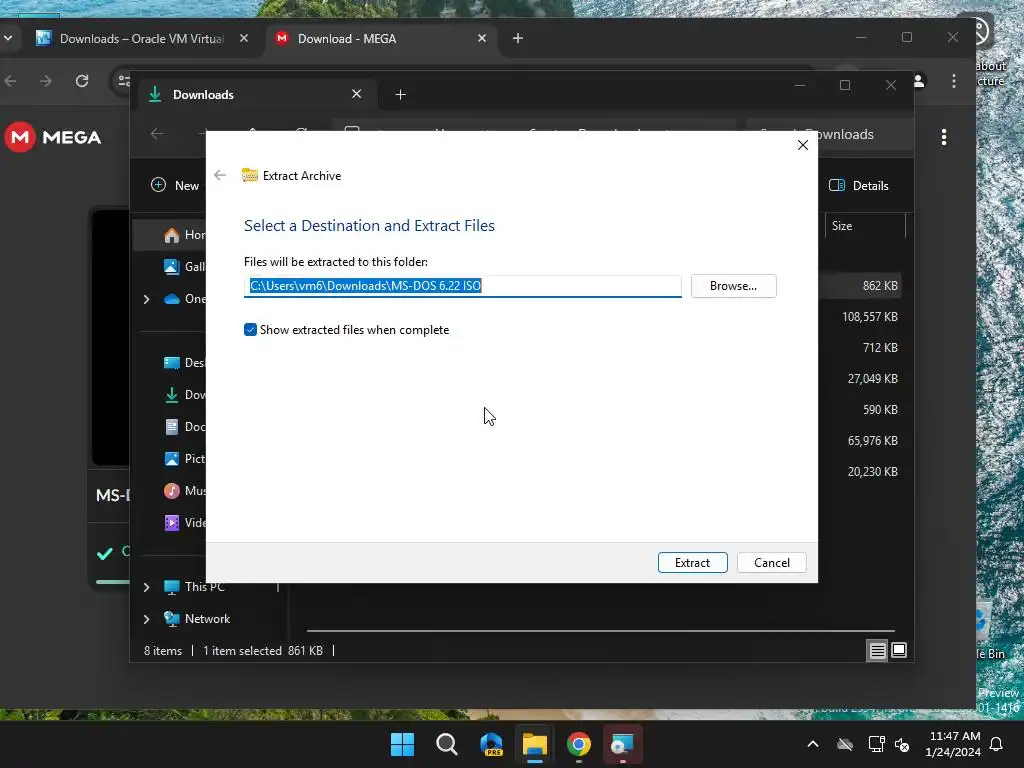The width and height of the screenshot is (1024, 768).
Task: Click the muted volume tray icon
Action: click(x=903, y=744)
